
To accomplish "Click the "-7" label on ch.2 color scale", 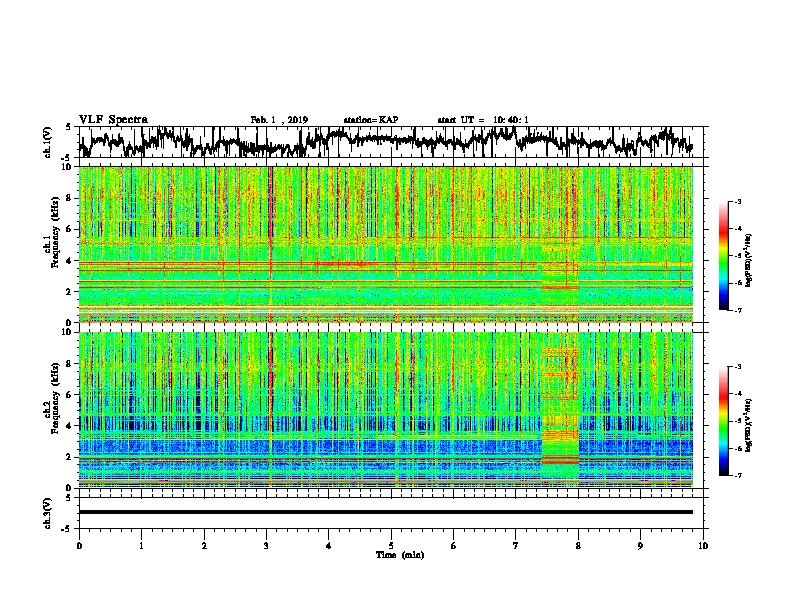I will click(737, 475).
